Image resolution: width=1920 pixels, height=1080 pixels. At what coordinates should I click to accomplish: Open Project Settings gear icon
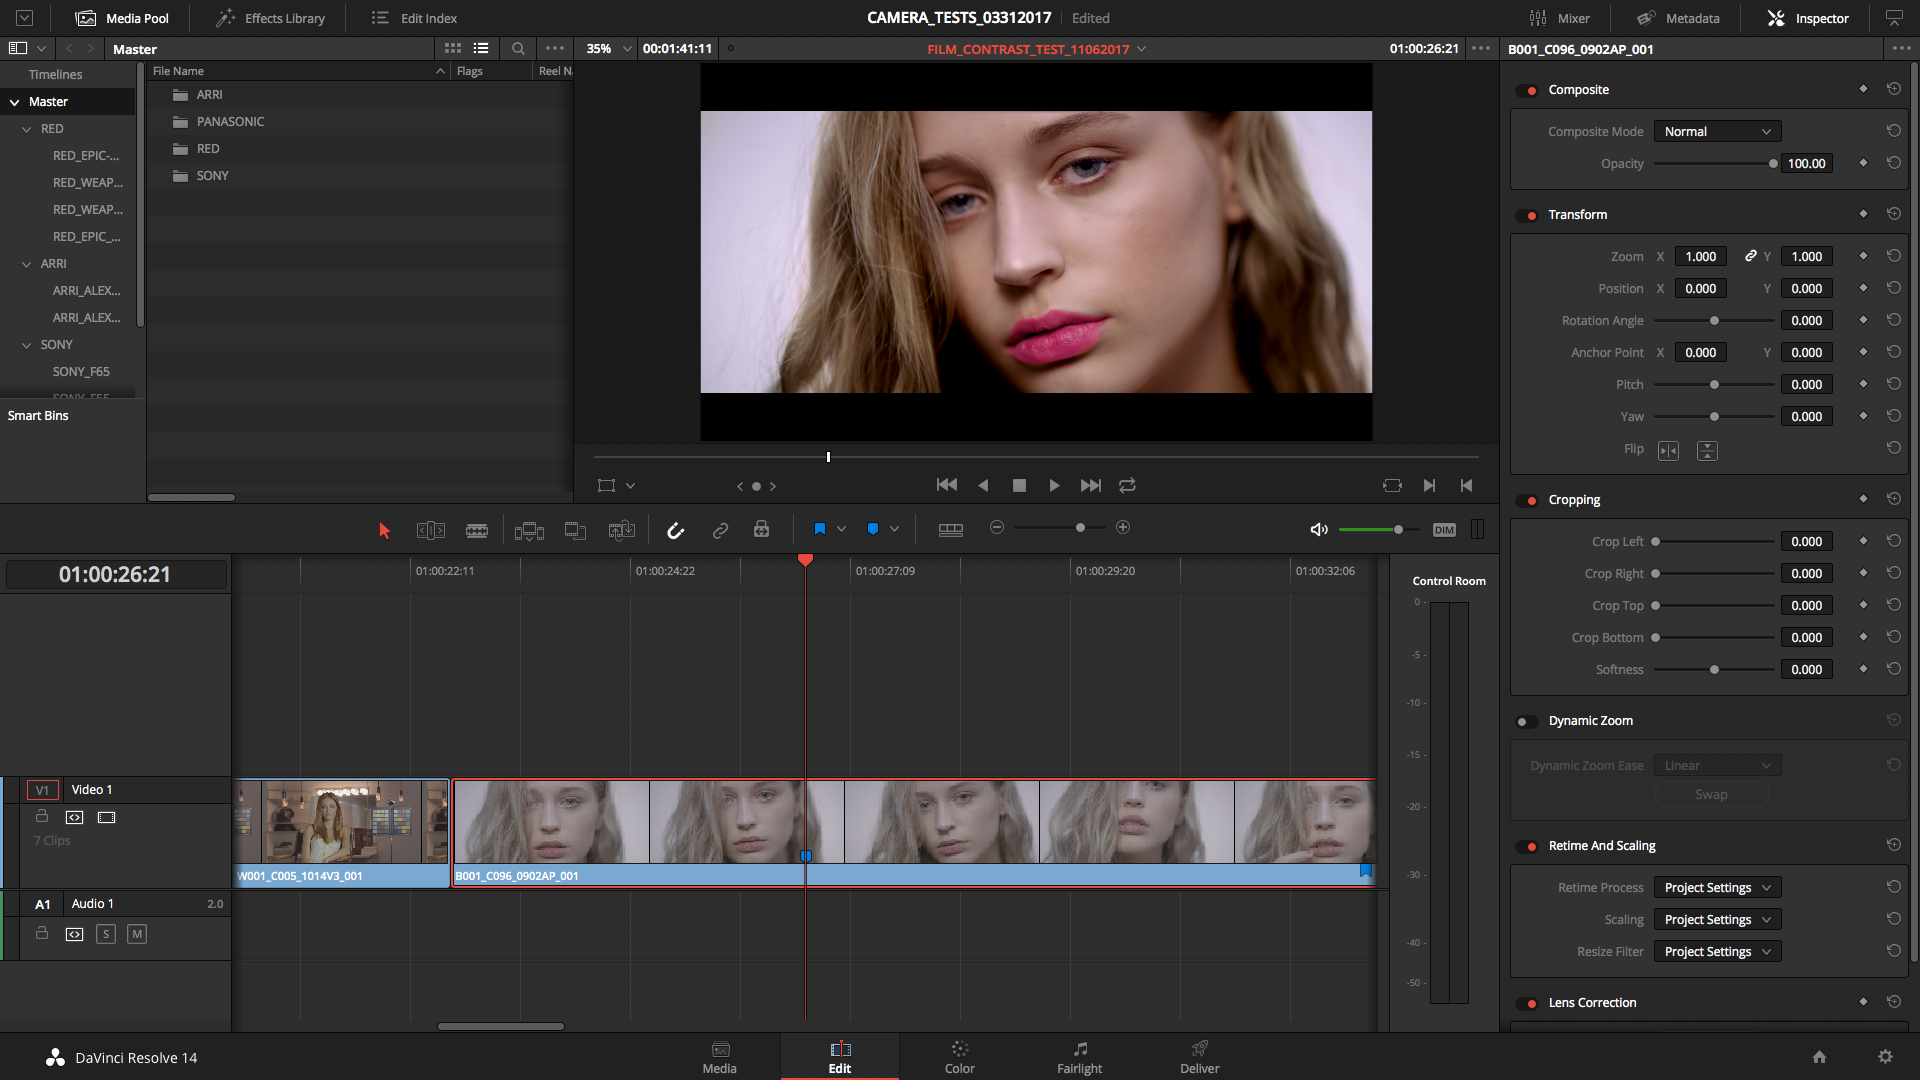coord(1885,1057)
